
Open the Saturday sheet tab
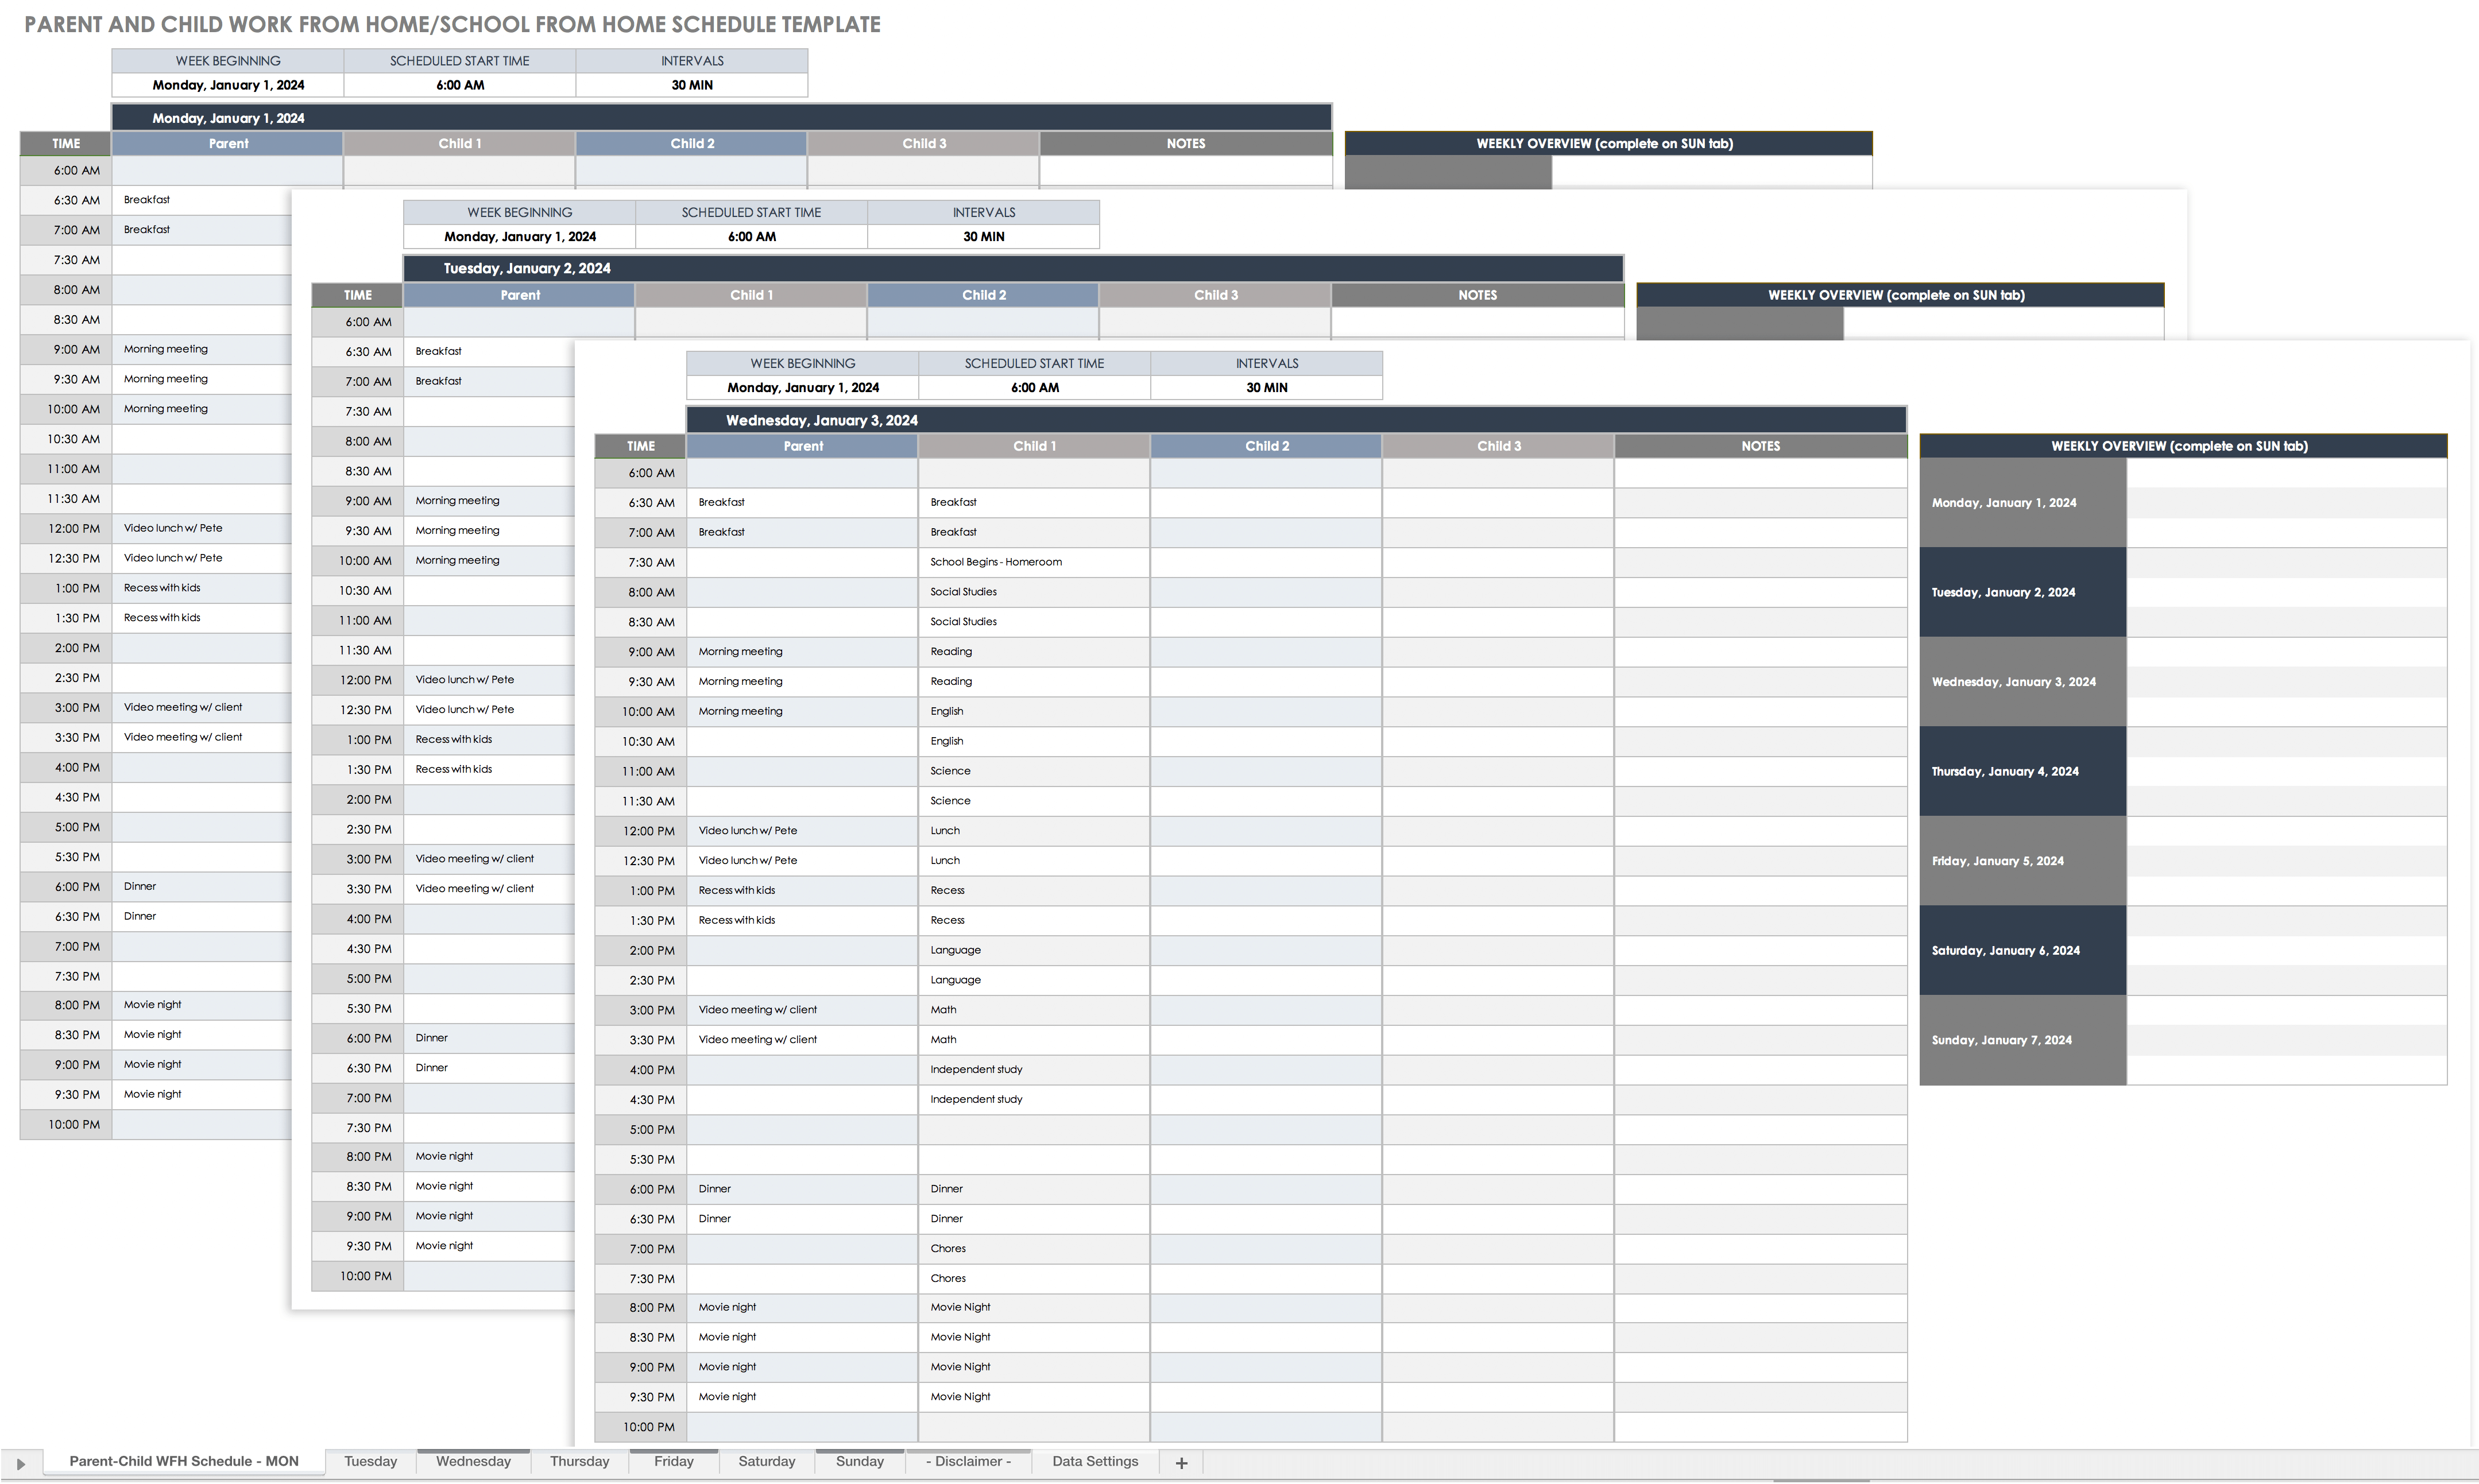(x=766, y=1461)
